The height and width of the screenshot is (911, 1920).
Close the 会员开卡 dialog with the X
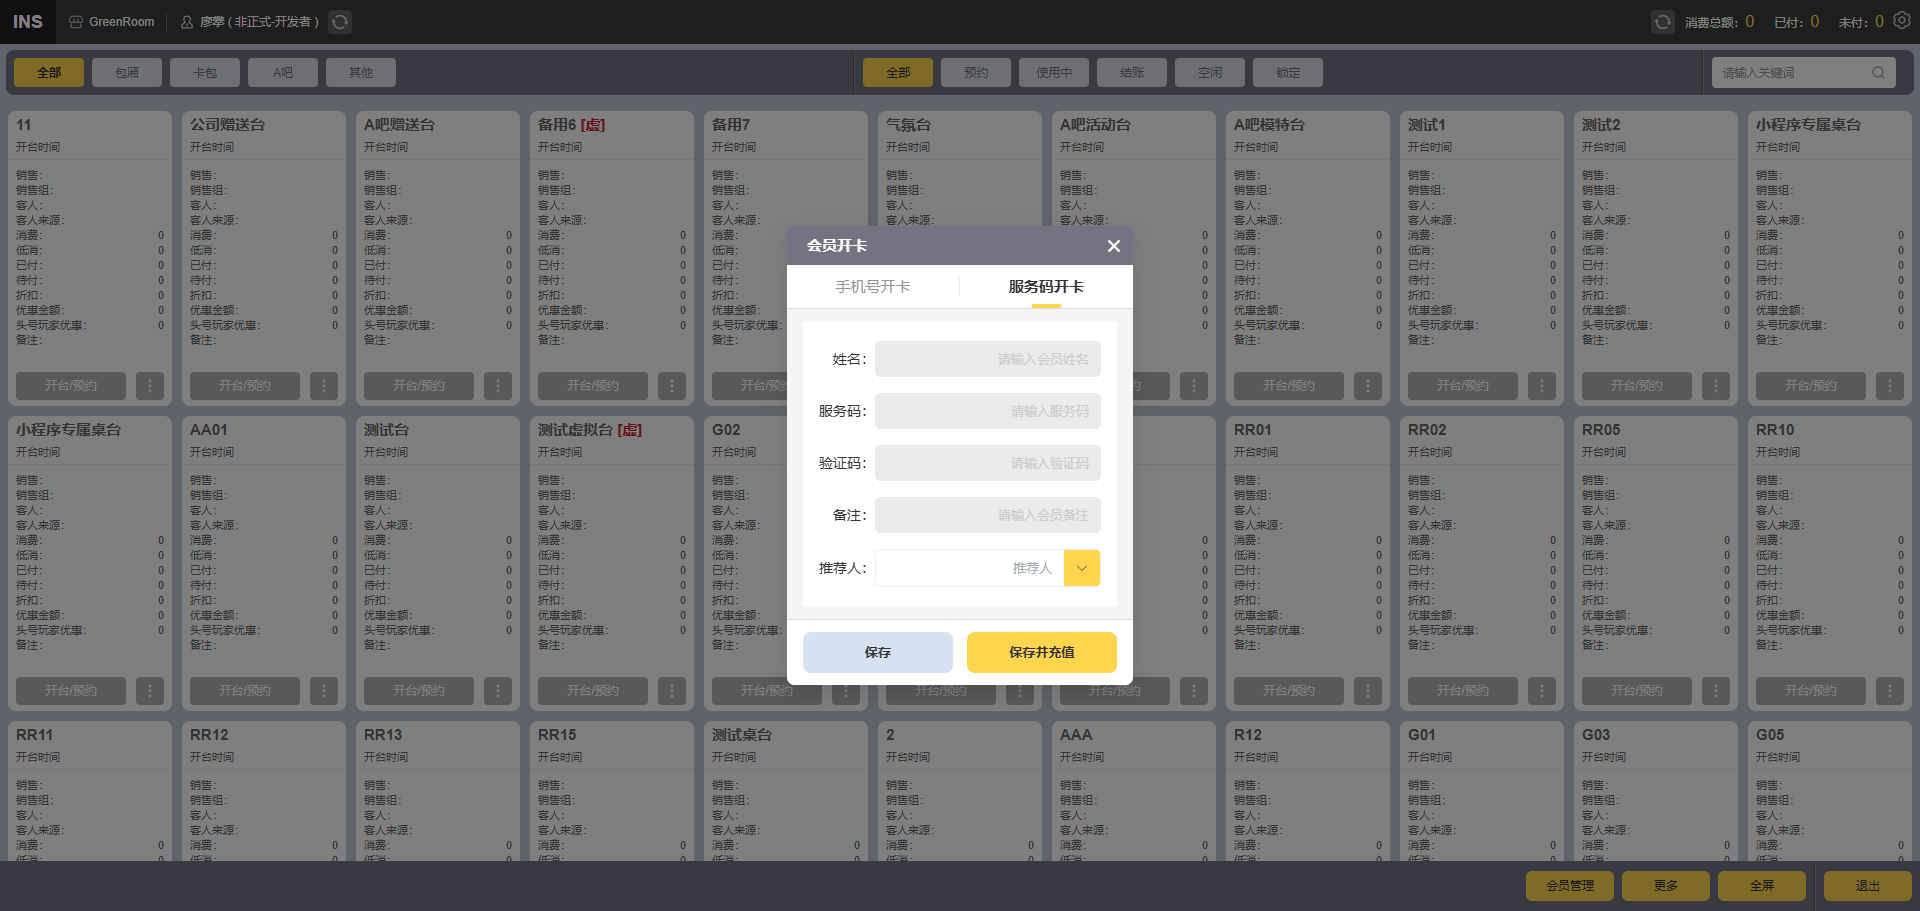click(x=1114, y=246)
